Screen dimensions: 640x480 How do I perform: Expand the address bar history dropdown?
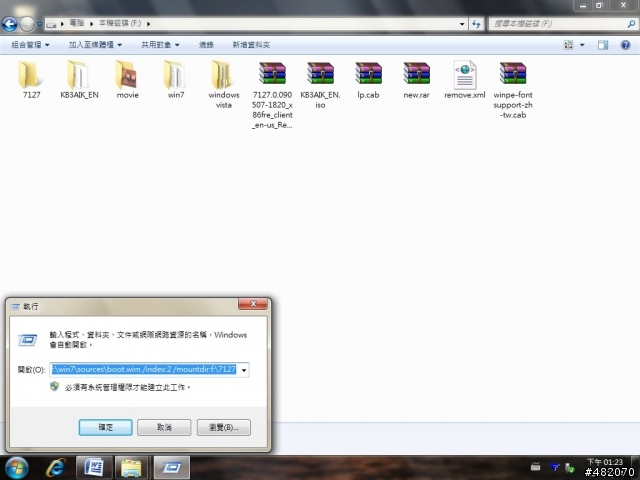point(462,24)
